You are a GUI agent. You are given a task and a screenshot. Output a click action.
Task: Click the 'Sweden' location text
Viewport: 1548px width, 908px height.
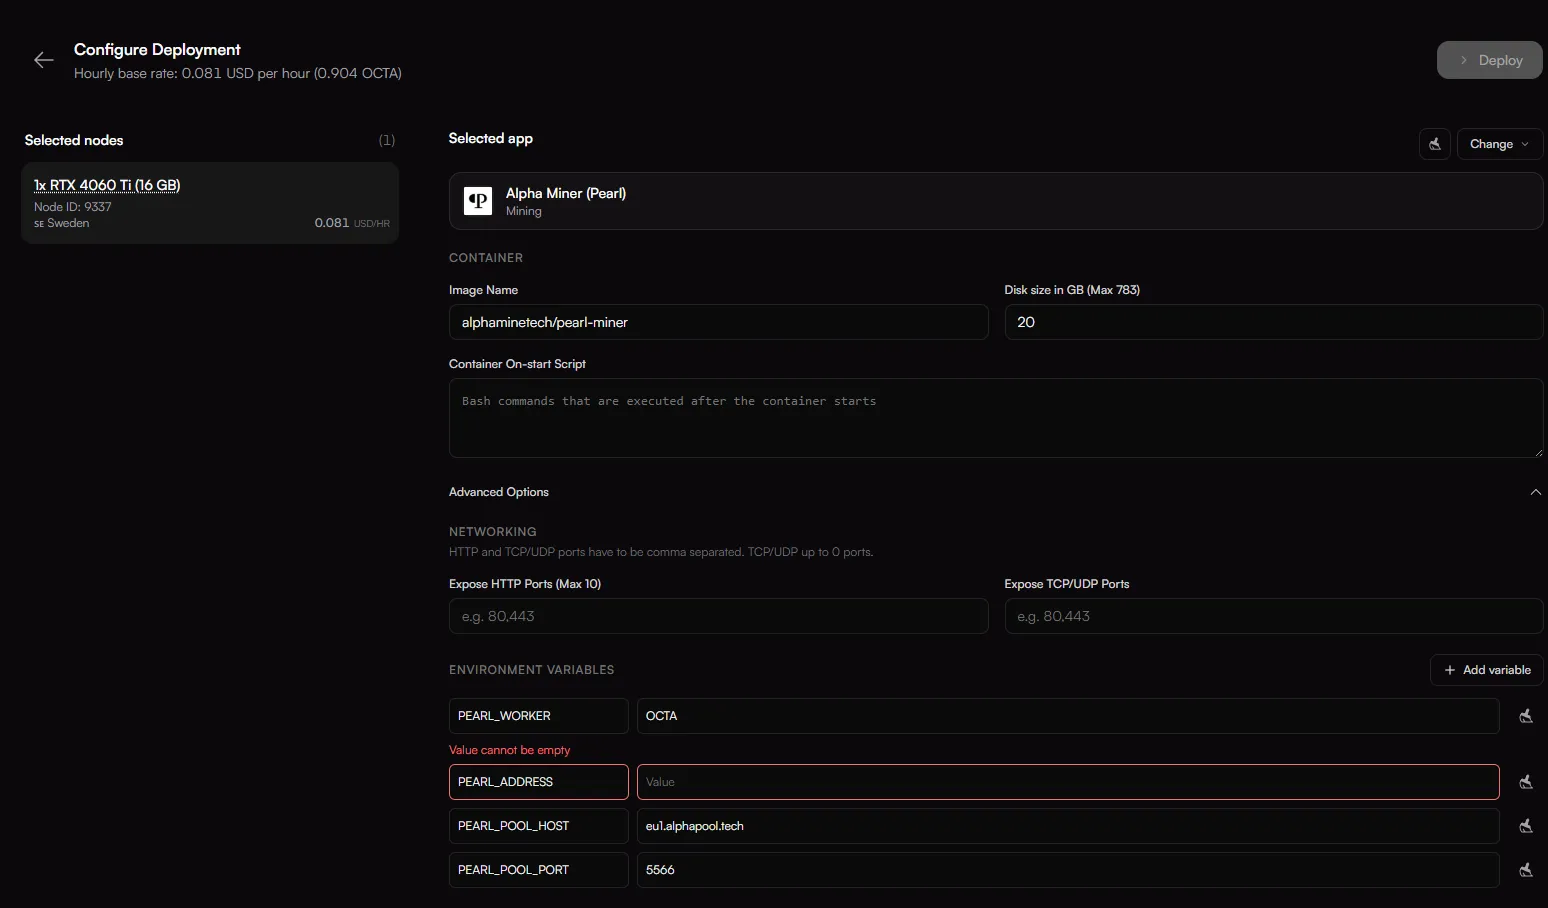tap(68, 223)
